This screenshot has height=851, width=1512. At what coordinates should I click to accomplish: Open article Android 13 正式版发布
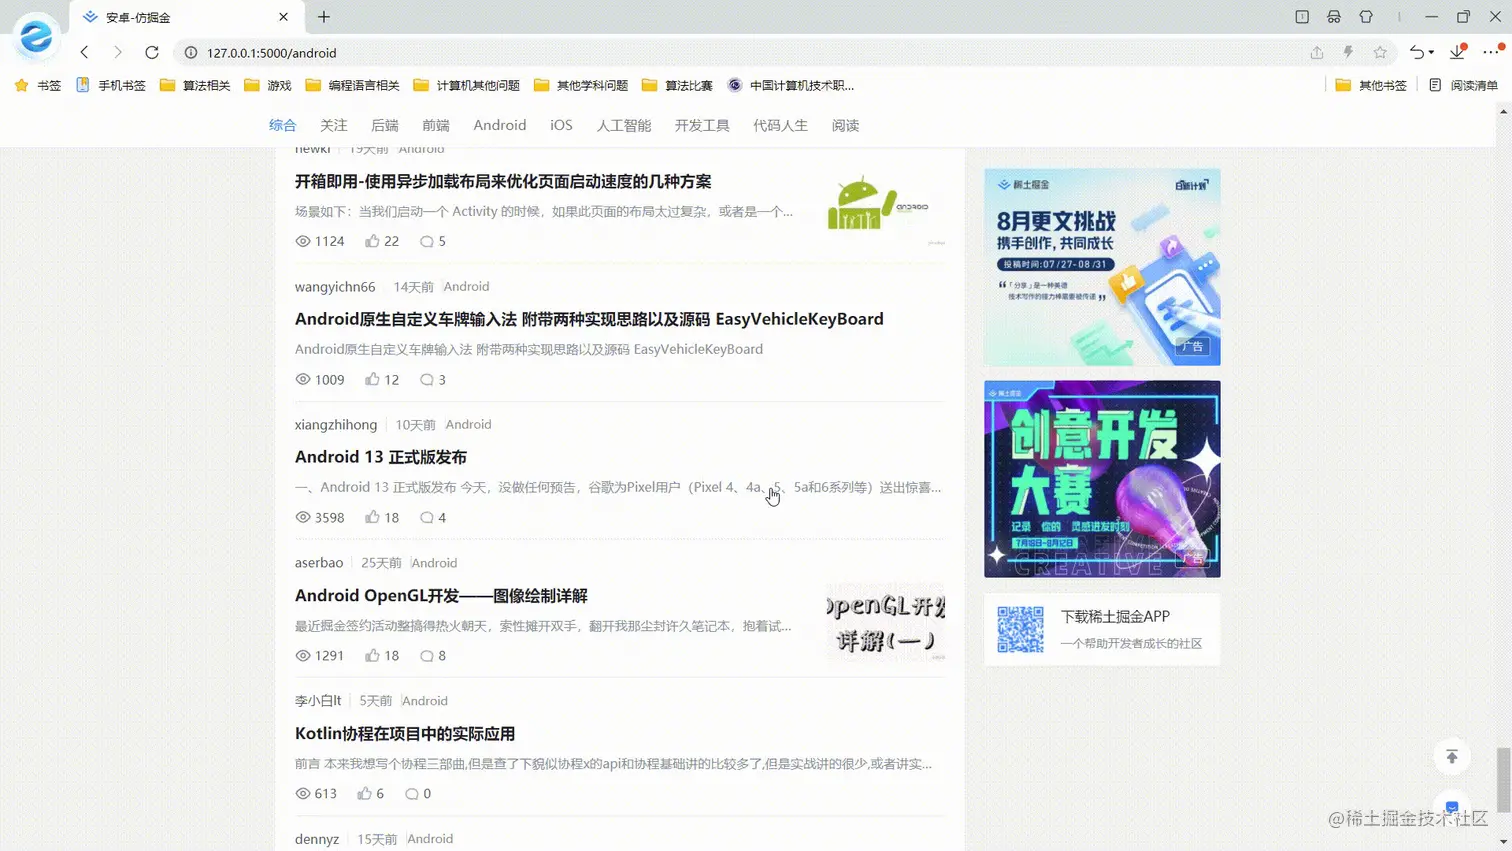click(x=381, y=457)
